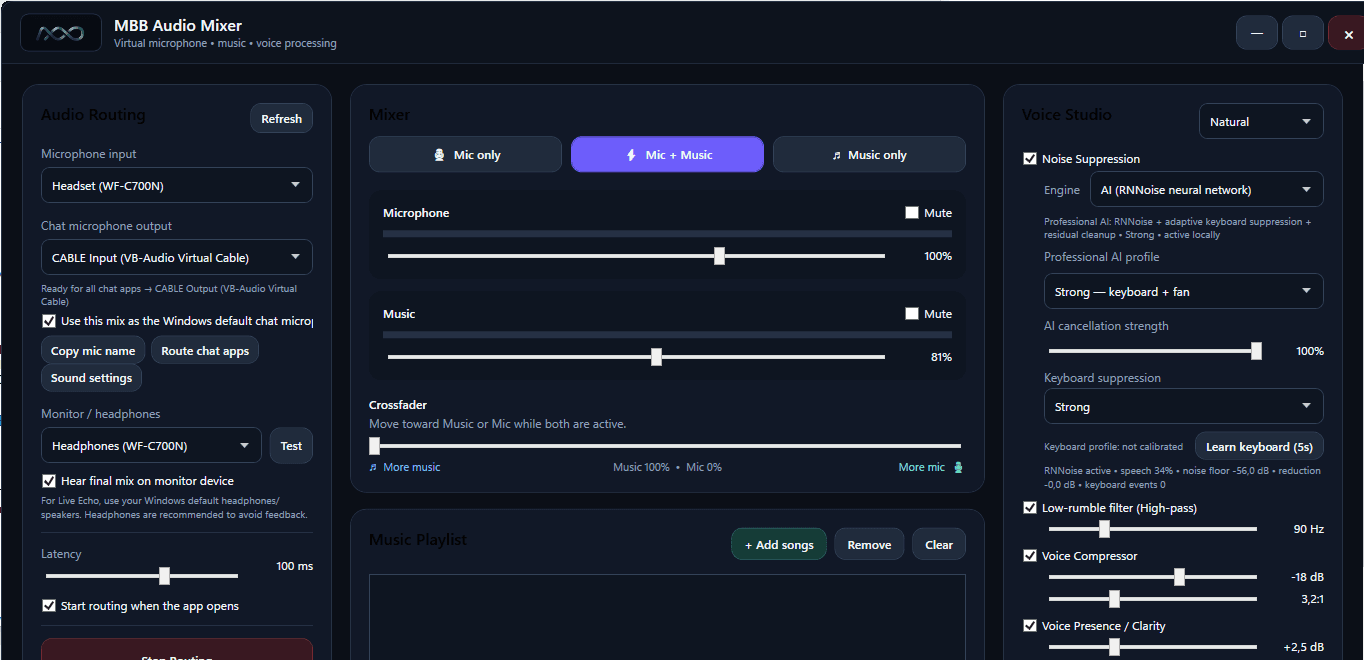1364x660 pixels.
Task: Click the AI cancellation strength slider handle
Action: pyautogui.click(x=1256, y=351)
